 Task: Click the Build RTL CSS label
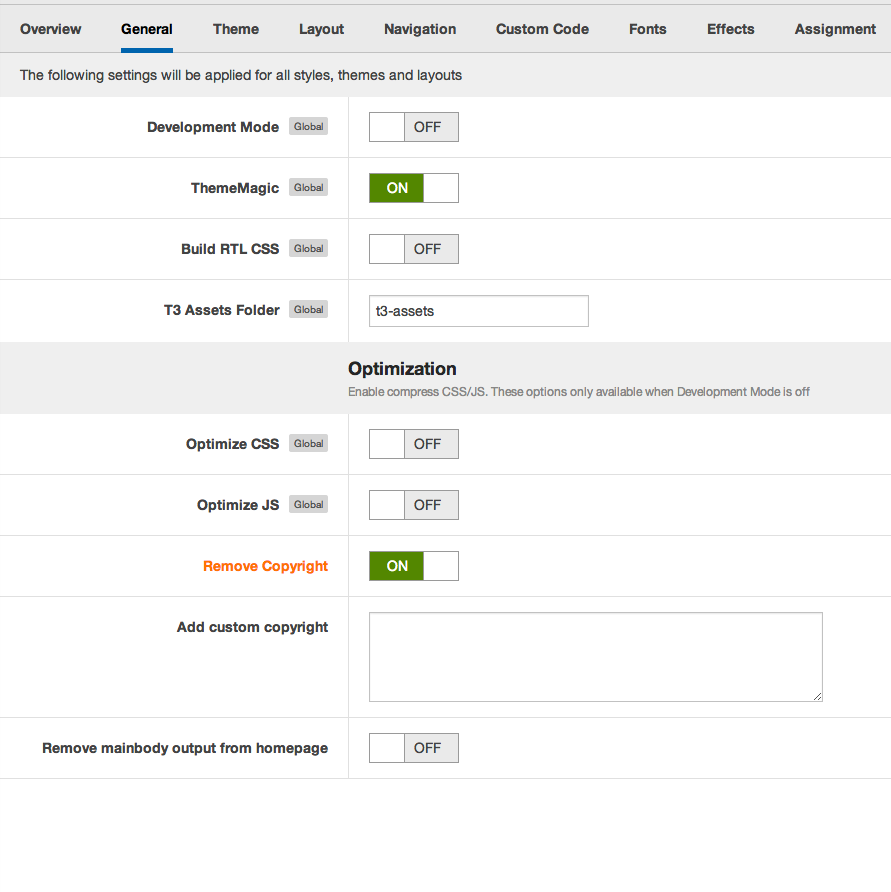coord(230,249)
